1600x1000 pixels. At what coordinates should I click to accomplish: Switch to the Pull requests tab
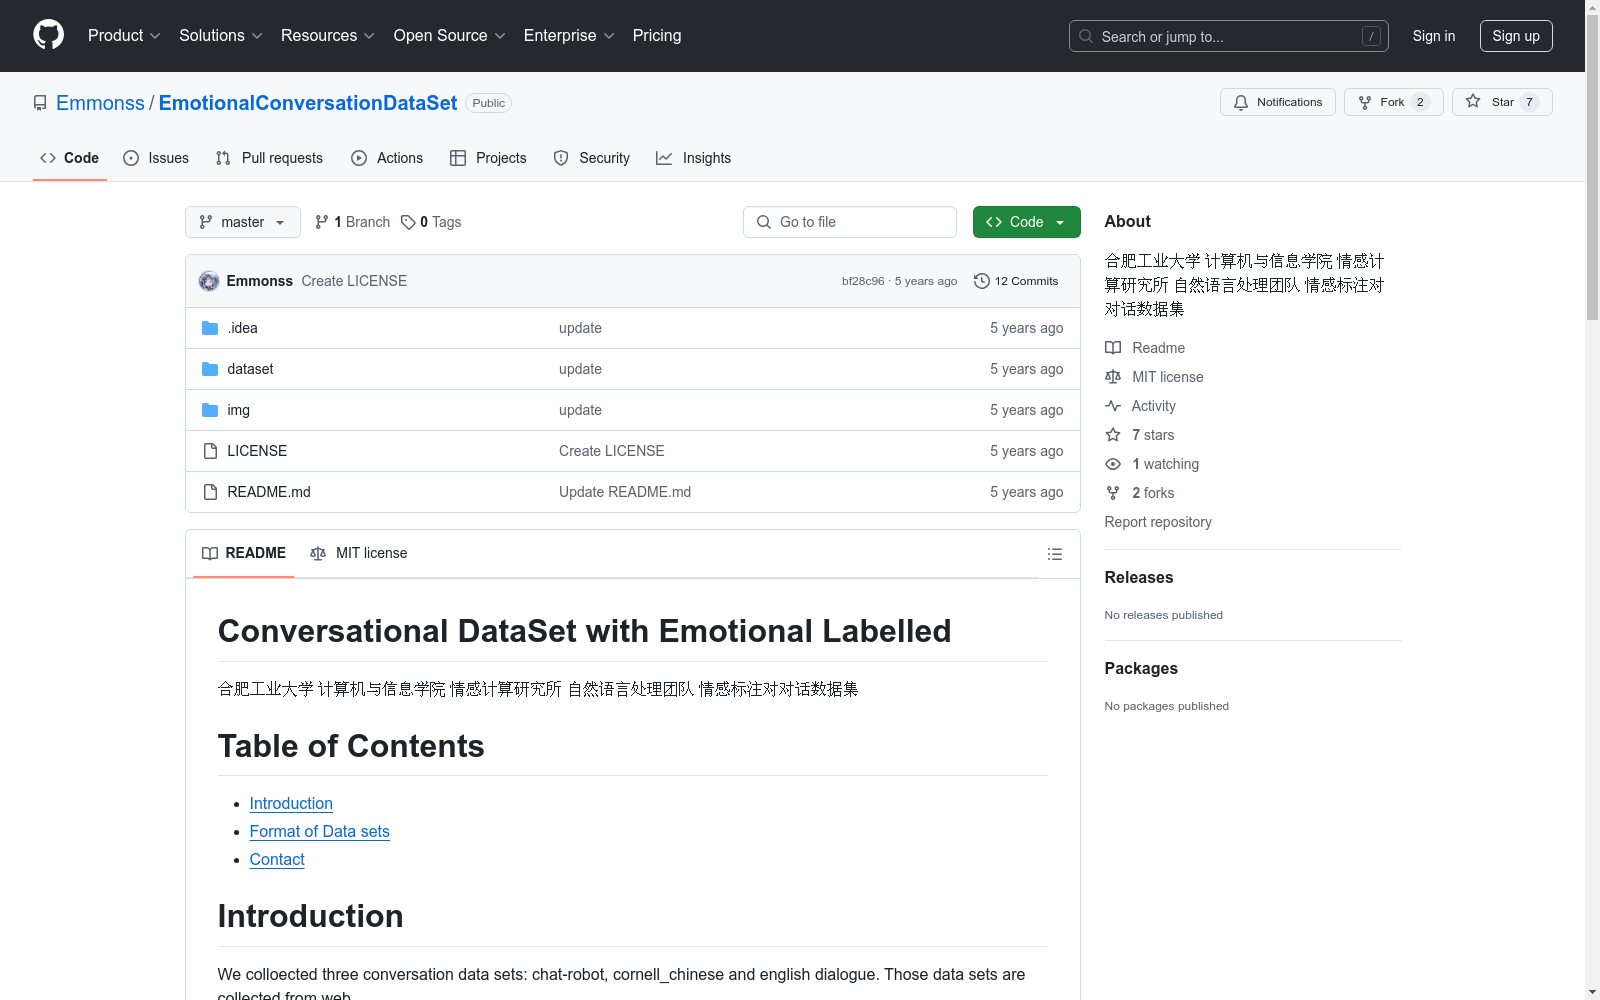pyautogui.click(x=269, y=158)
